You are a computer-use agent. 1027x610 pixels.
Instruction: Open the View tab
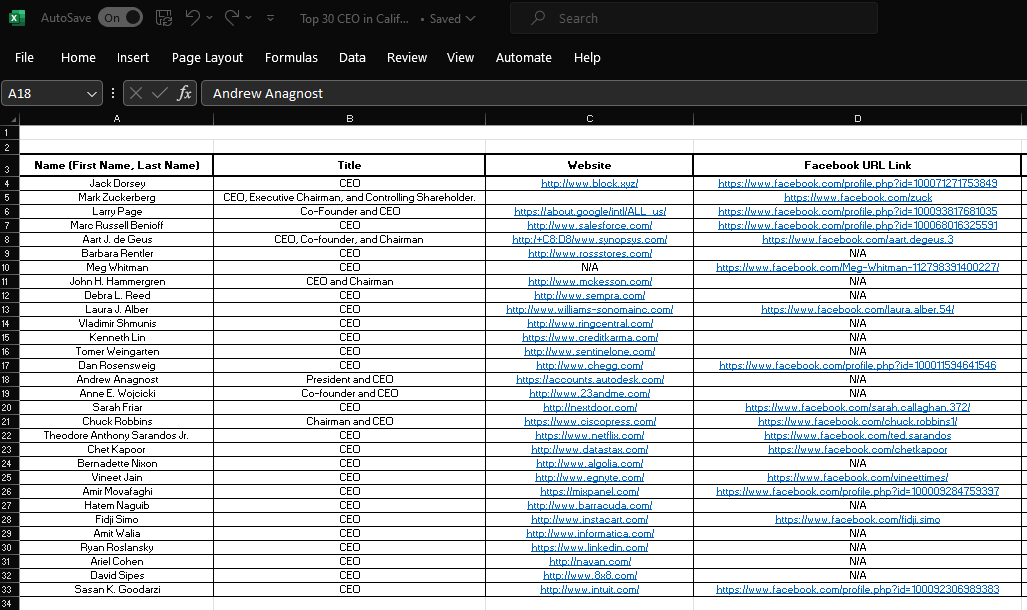click(460, 58)
